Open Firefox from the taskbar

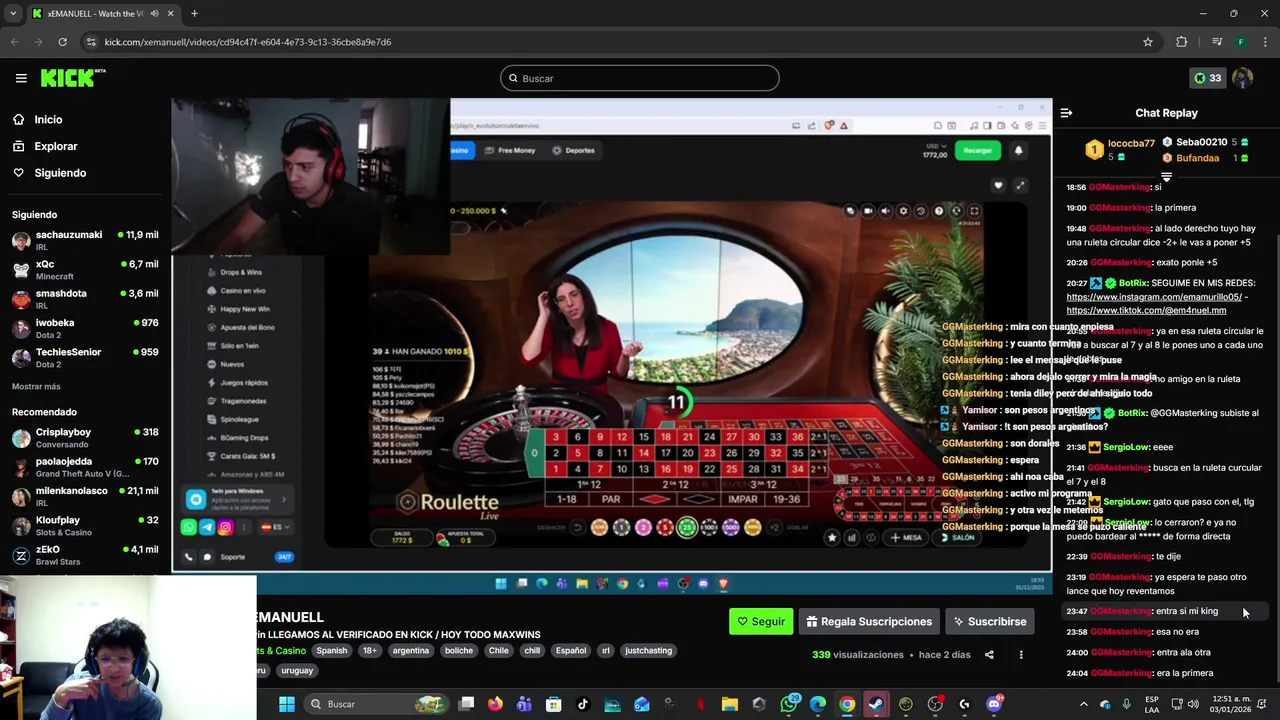[x=495, y=704]
